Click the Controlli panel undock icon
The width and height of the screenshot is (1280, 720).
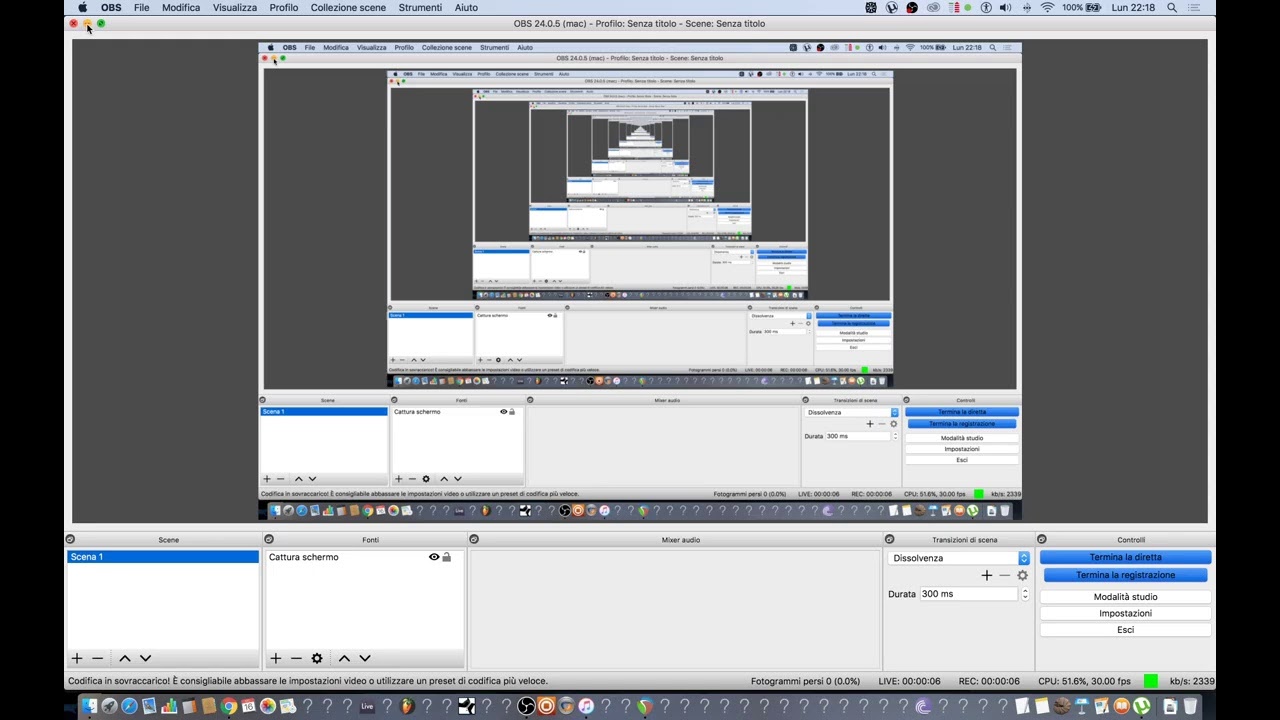[x=1042, y=540]
